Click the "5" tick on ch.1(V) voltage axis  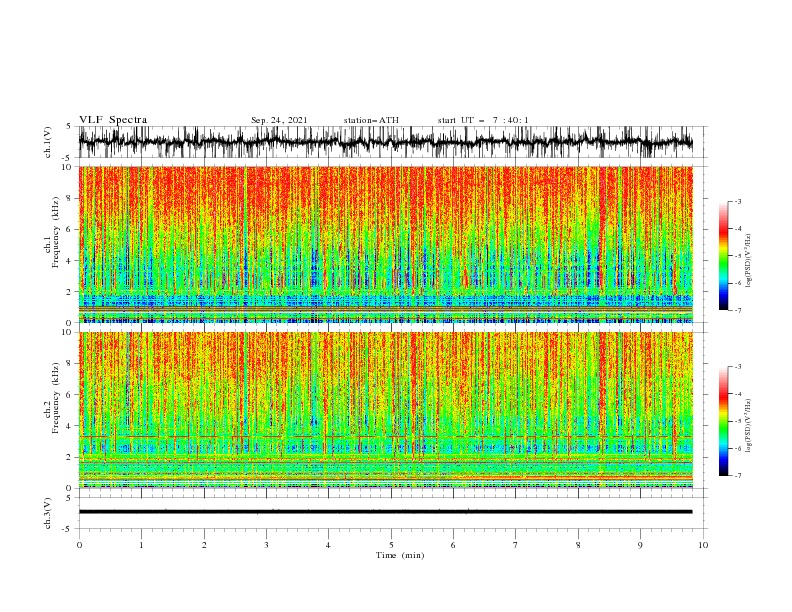coord(68,126)
